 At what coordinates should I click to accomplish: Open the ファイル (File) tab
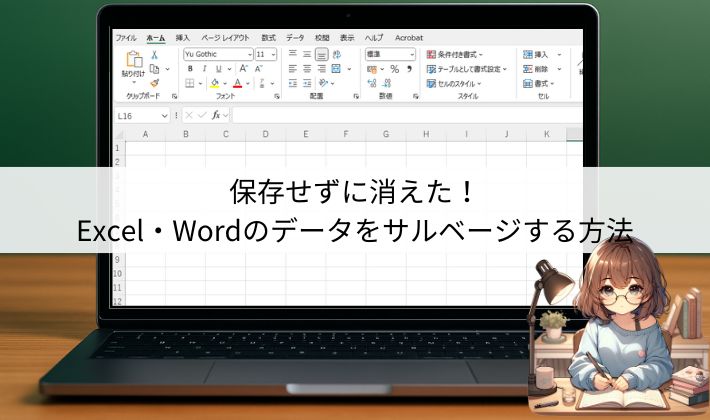(x=126, y=38)
